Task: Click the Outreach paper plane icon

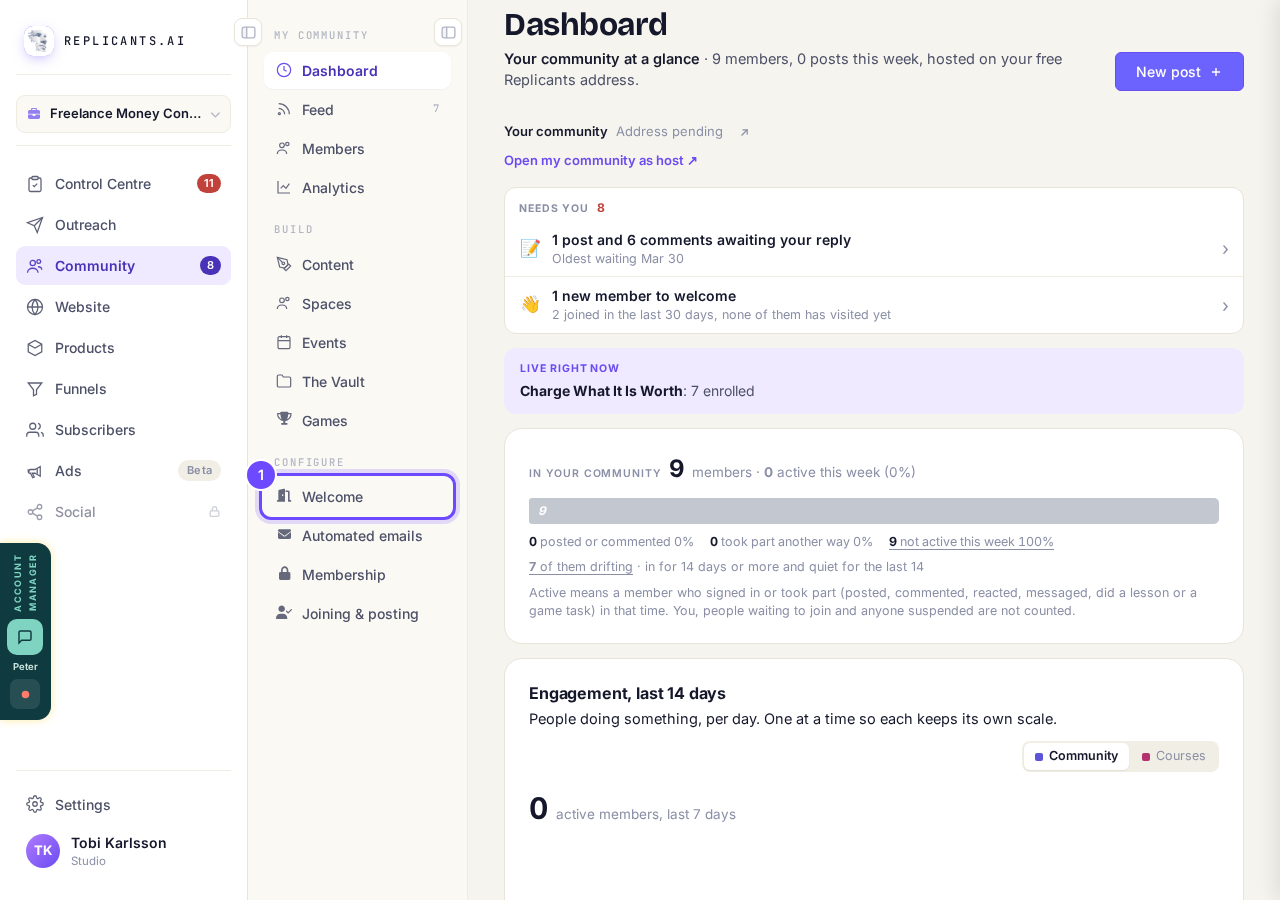Action: 35,225
